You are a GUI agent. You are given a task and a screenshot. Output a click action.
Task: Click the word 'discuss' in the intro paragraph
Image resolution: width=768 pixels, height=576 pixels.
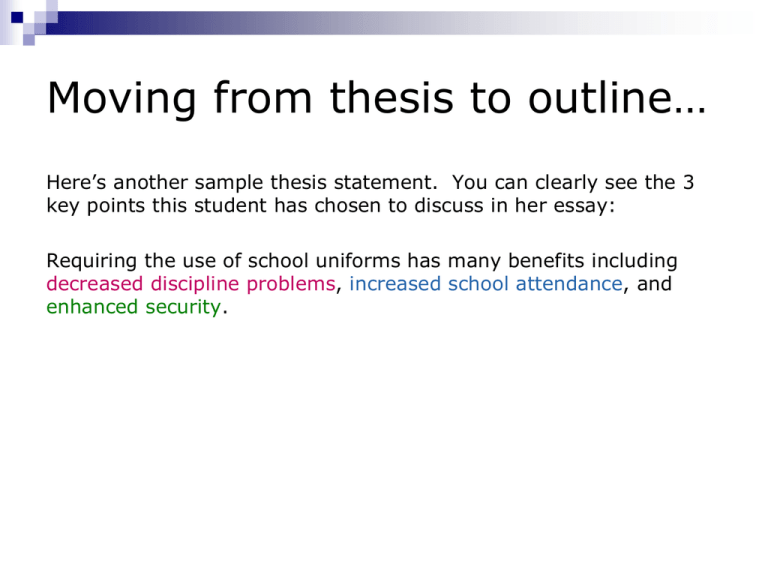449,205
